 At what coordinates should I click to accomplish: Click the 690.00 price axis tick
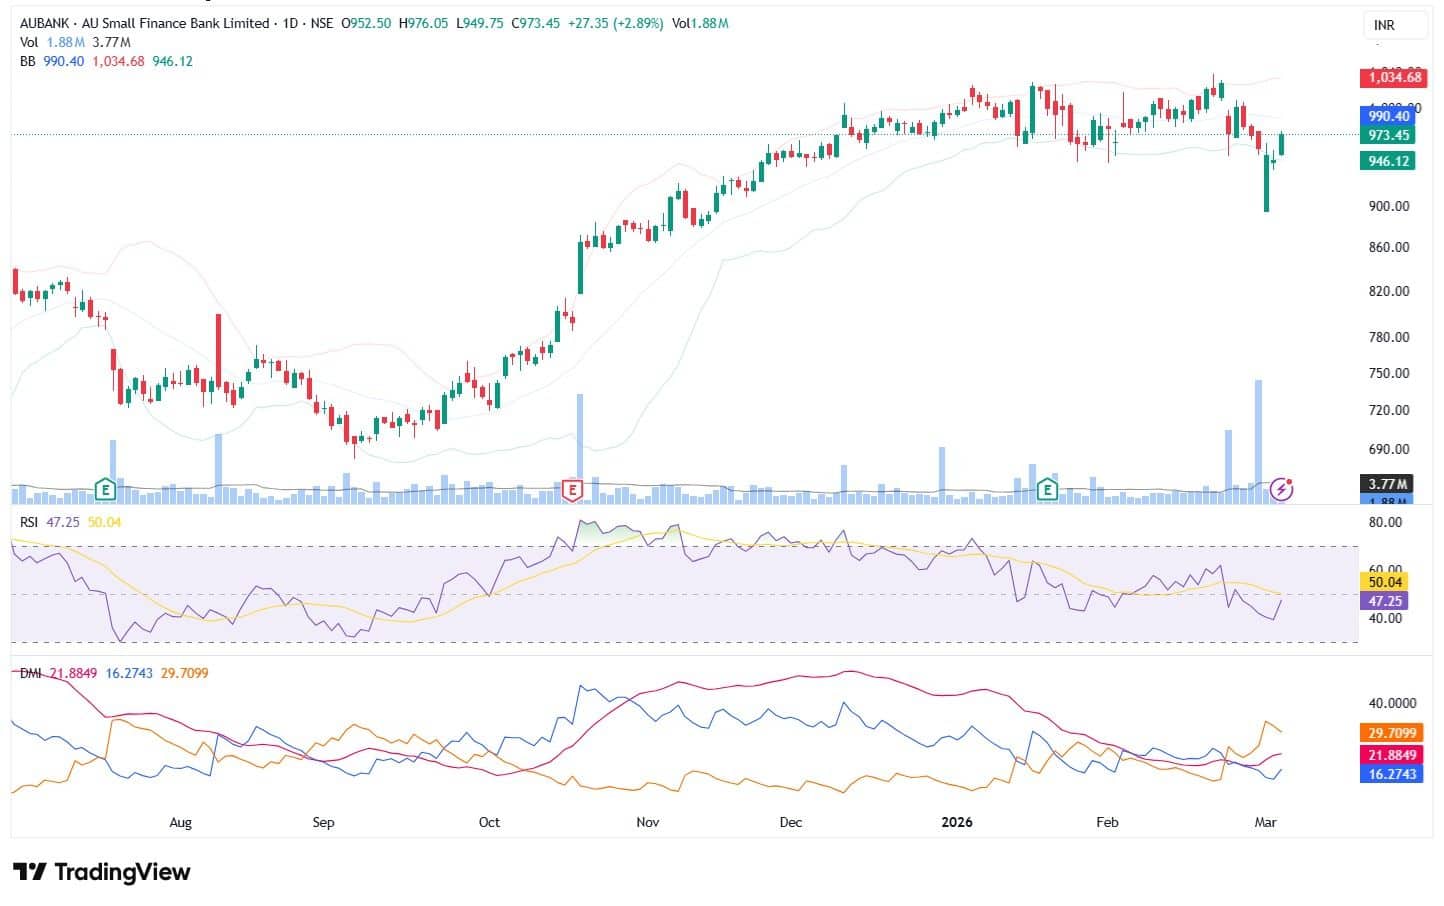(1389, 450)
